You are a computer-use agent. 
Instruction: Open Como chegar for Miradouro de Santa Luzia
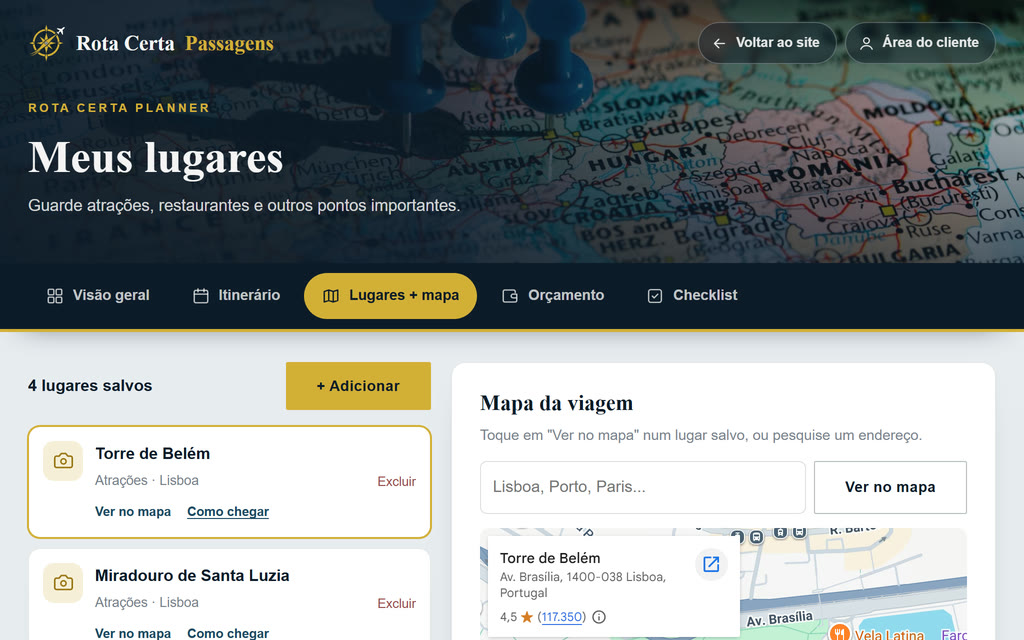click(x=228, y=633)
